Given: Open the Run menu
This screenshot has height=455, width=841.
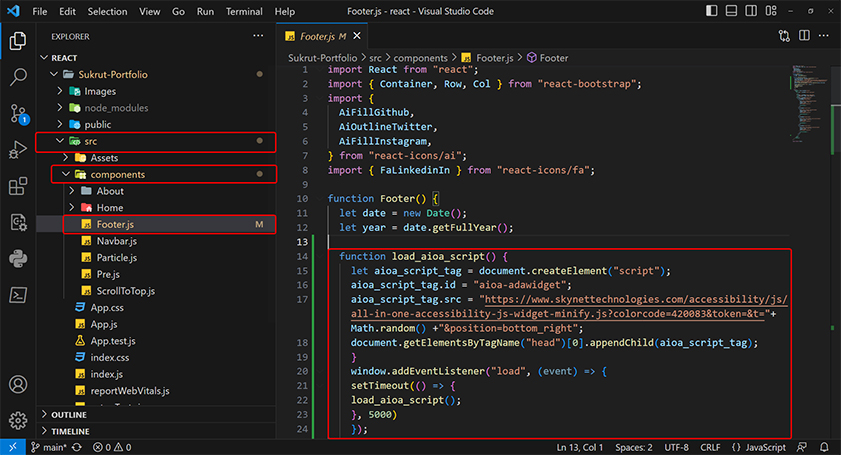Looking at the screenshot, I should [x=205, y=11].
